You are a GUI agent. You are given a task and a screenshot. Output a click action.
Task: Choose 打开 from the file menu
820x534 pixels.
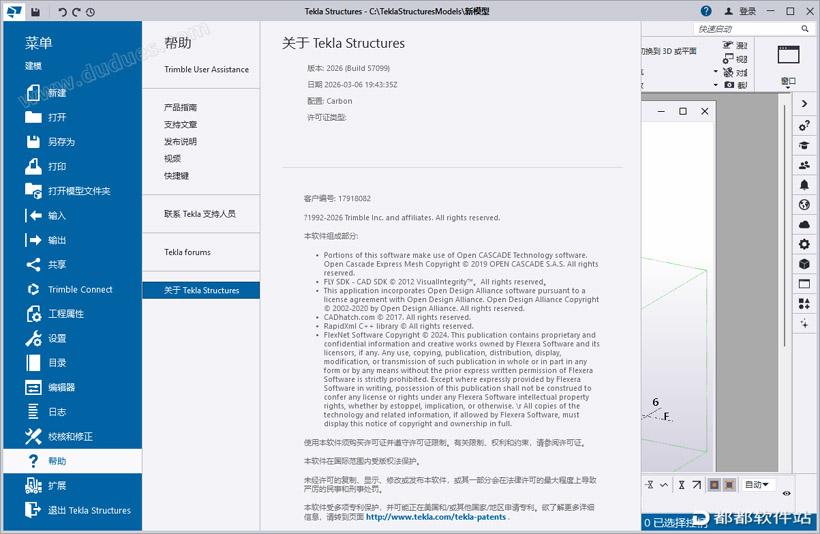(73, 117)
